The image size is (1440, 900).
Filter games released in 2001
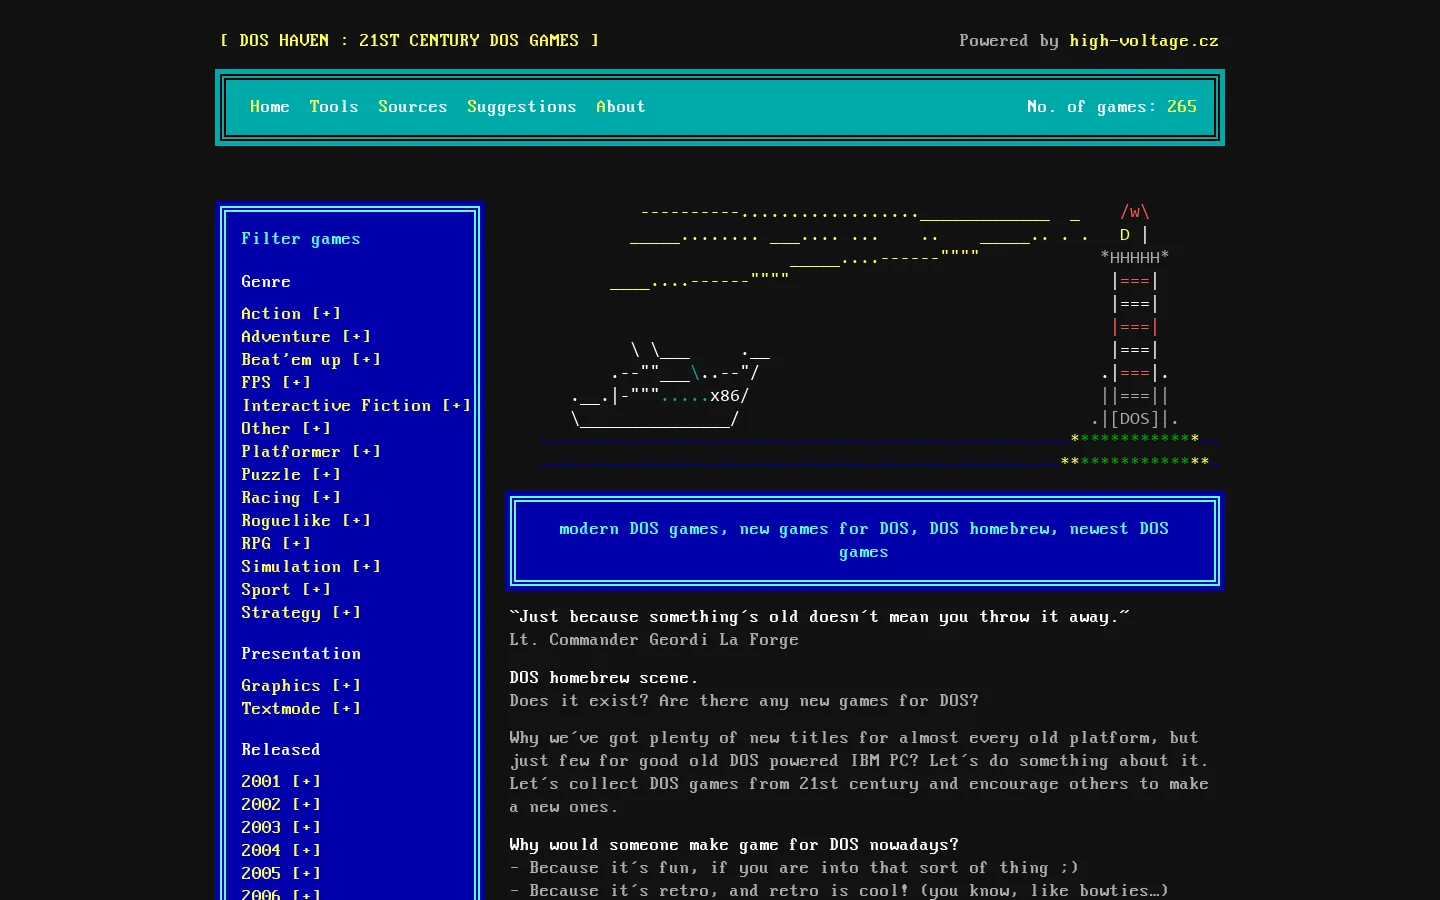[280, 782]
